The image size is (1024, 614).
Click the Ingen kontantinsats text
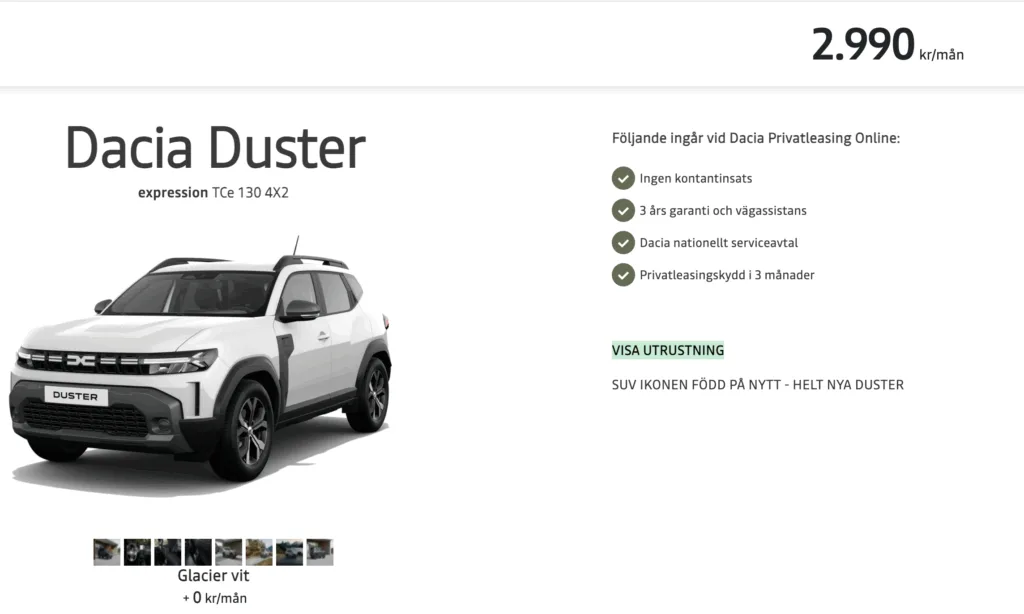(696, 178)
